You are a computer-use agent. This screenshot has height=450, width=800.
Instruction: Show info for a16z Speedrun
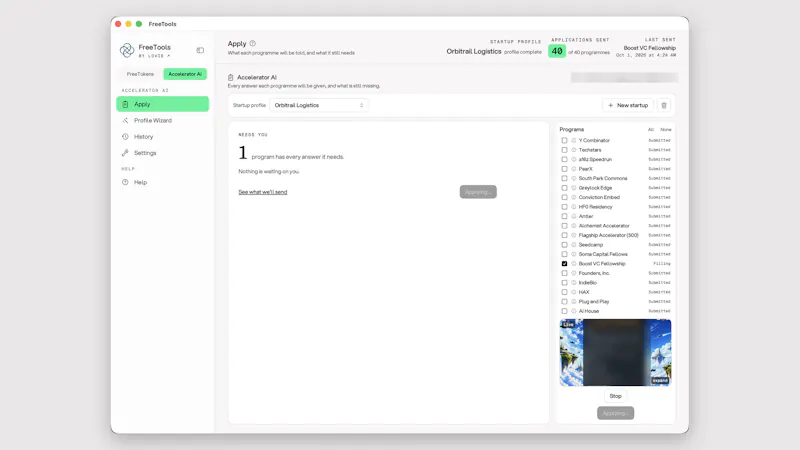[x=573, y=159]
